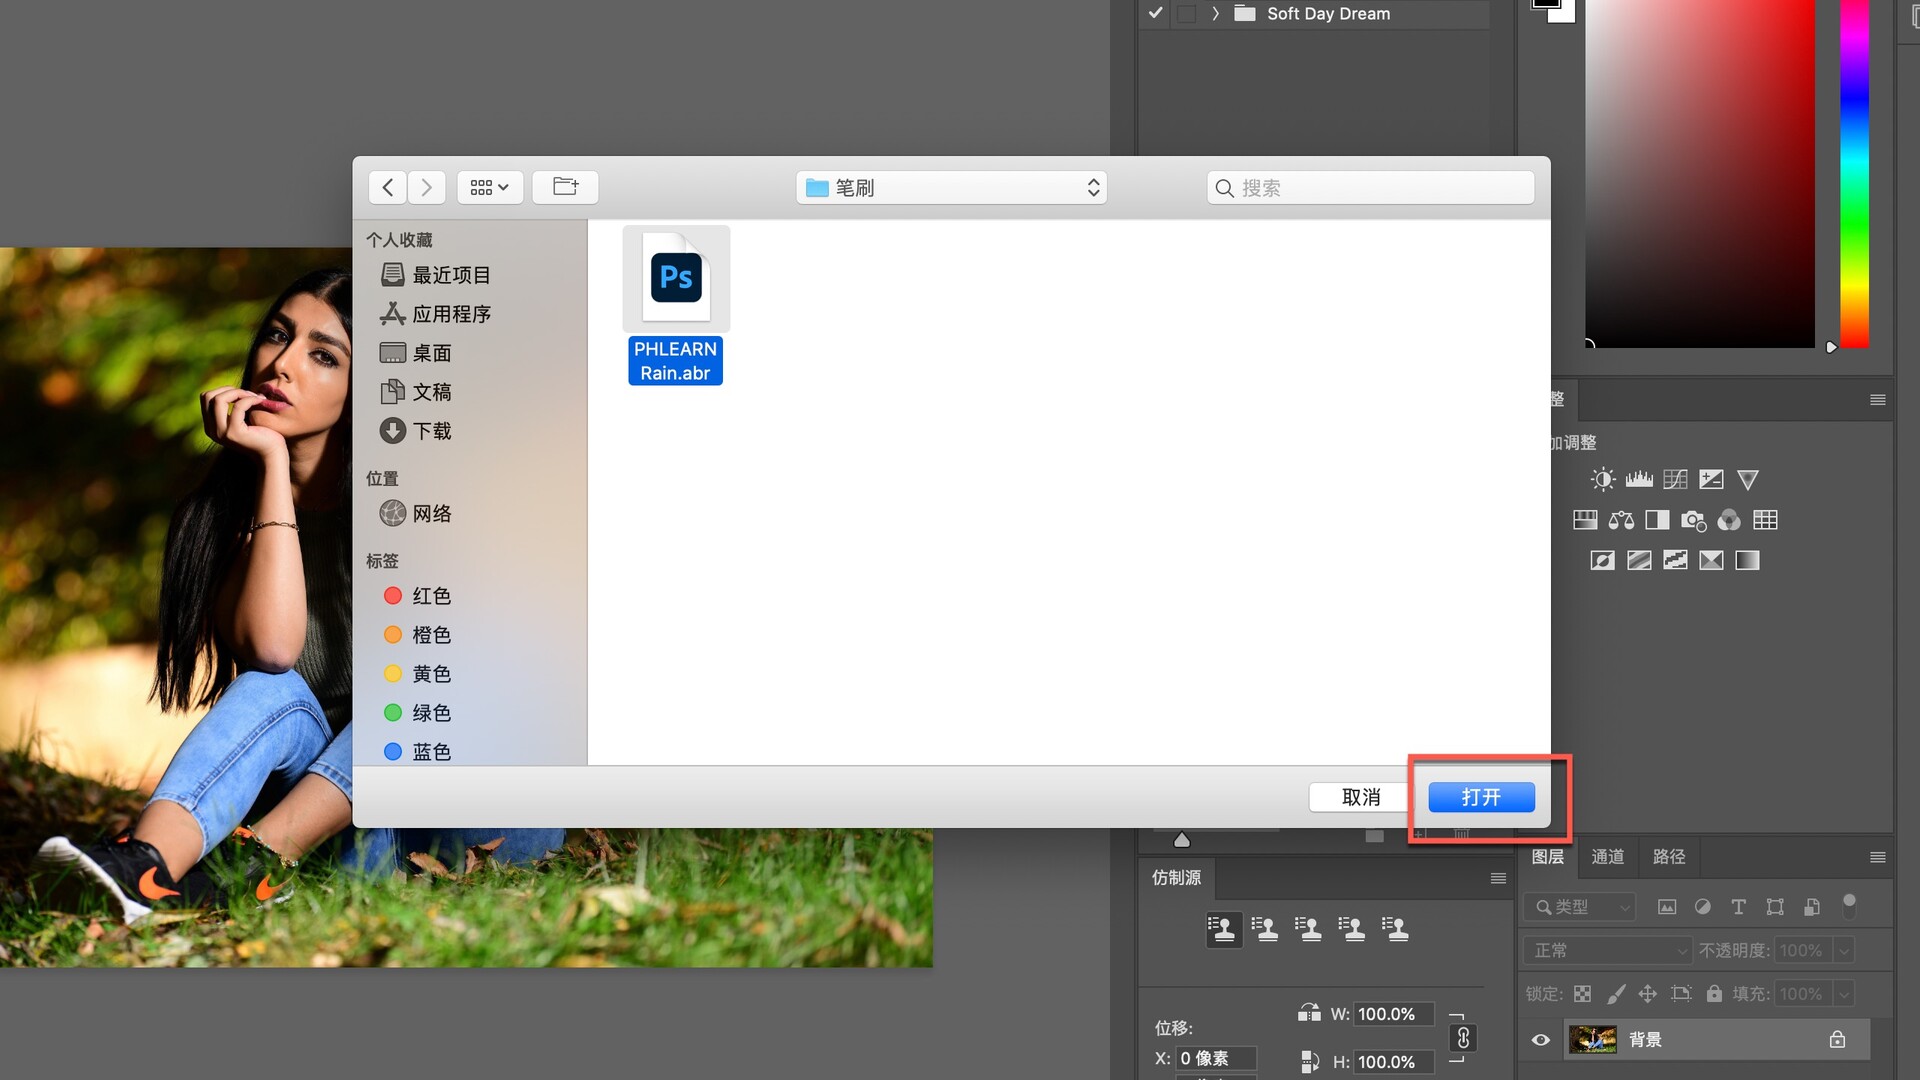Viewport: 1920px width, 1080px height.
Task: Open the 不透明度 opacity dropdown
Action: coord(1845,950)
